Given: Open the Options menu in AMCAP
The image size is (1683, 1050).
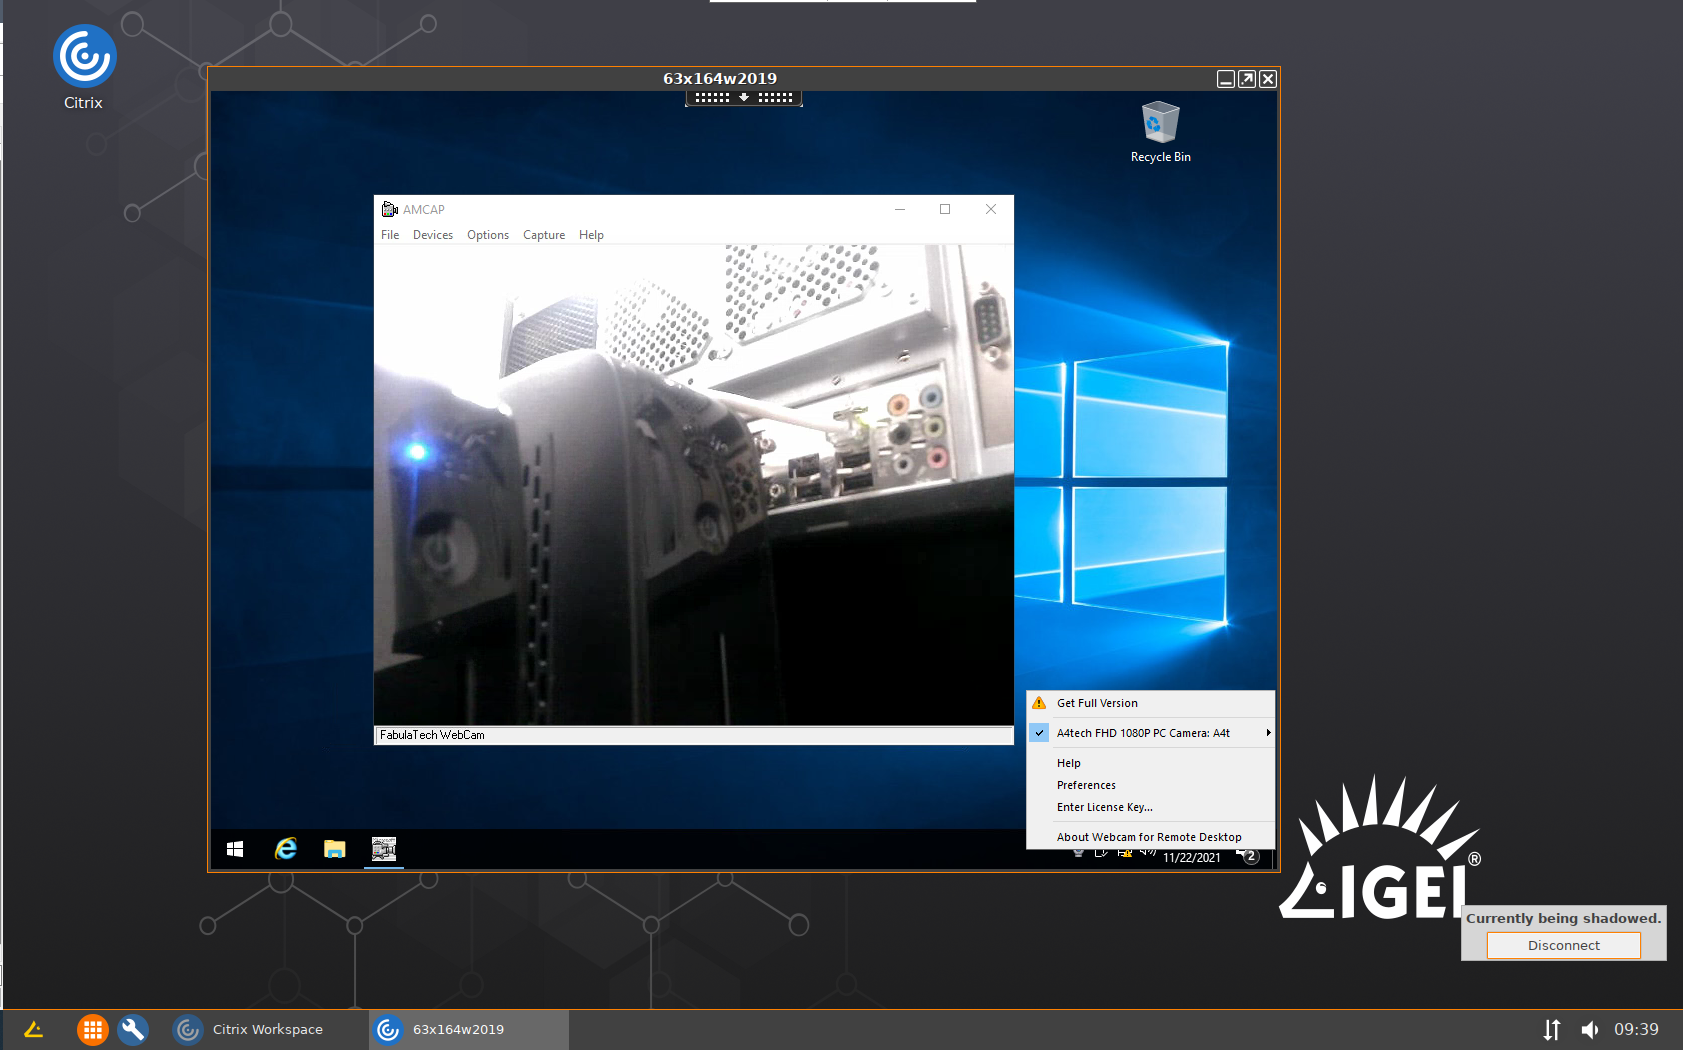Looking at the screenshot, I should point(488,235).
